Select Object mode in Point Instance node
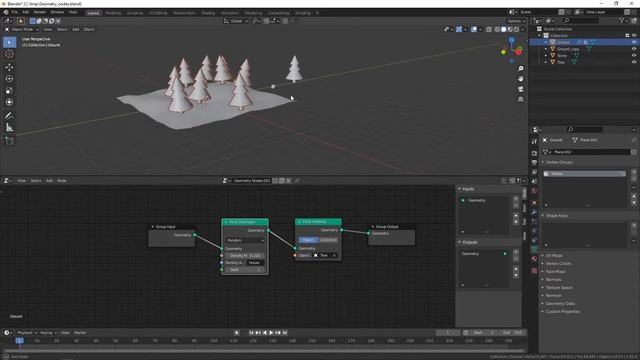Viewport: 640px width, 360px height. (308, 240)
